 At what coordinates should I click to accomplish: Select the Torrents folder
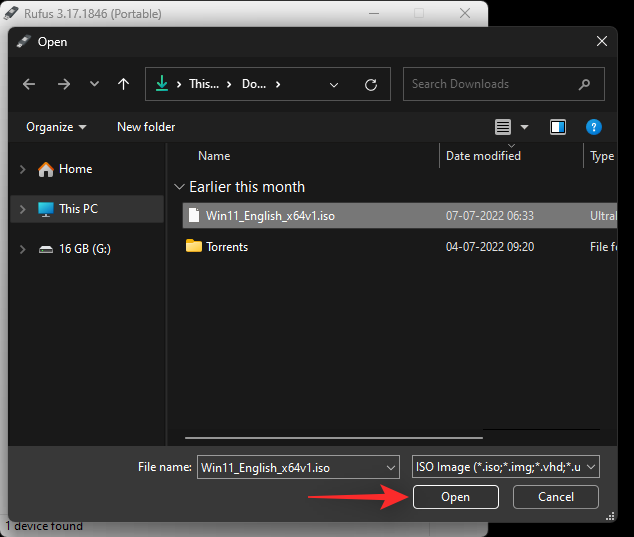[227, 247]
